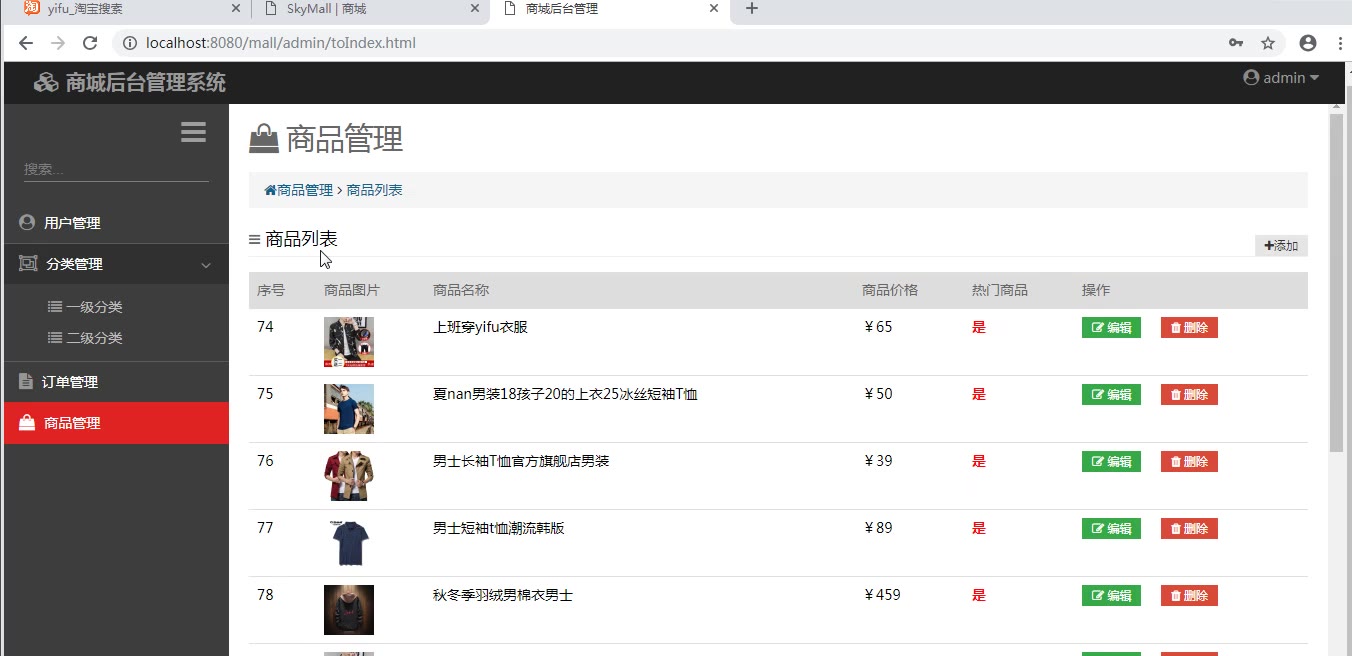Click thumbnail image of product 78
Image resolution: width=1352 pixels, height=656 pixels.
[349, 610]
